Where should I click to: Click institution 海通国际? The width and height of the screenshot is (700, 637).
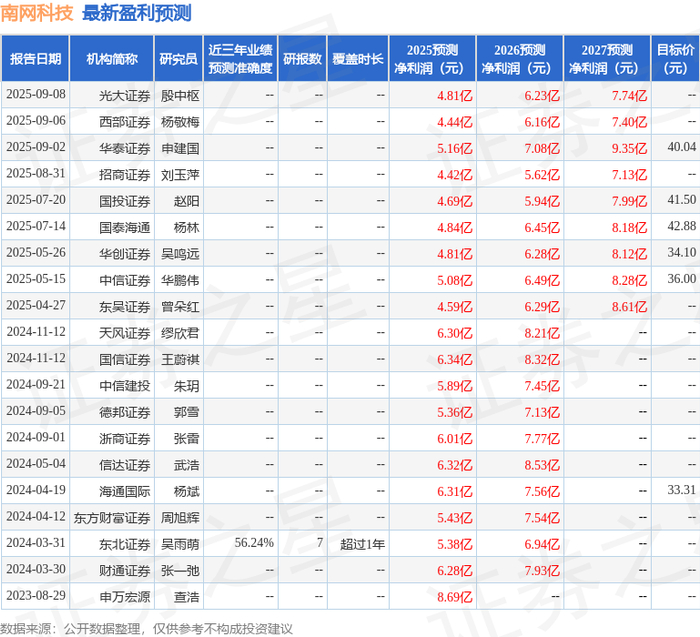[x=125, y=491]
